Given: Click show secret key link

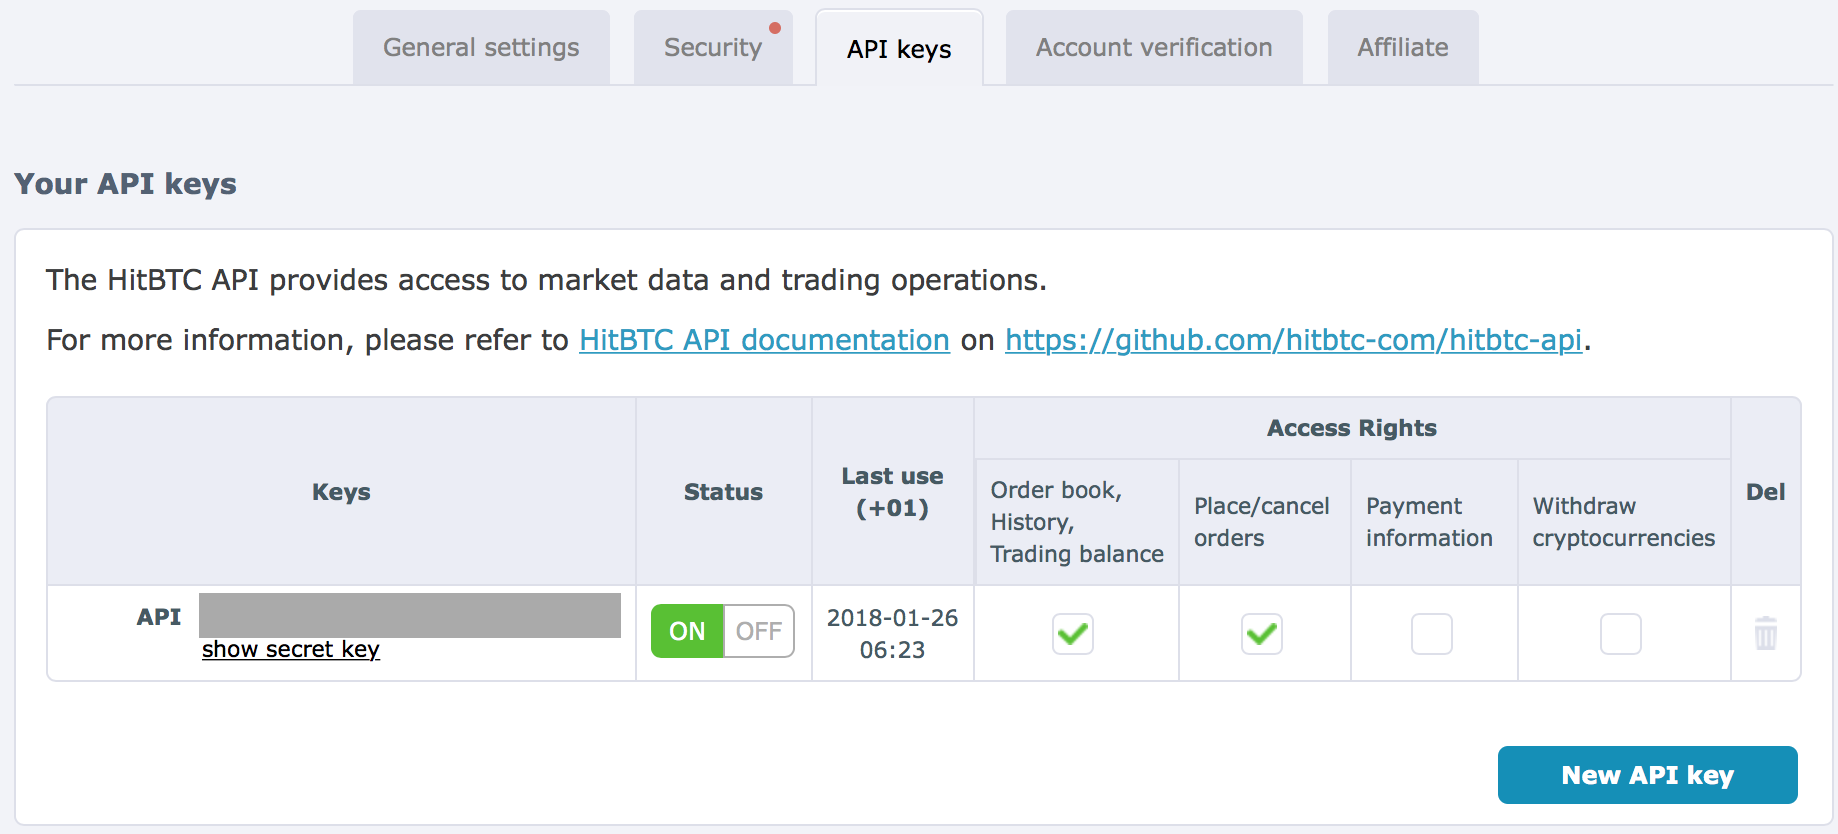Looking at the screenshot, I should tap(291, 650).
